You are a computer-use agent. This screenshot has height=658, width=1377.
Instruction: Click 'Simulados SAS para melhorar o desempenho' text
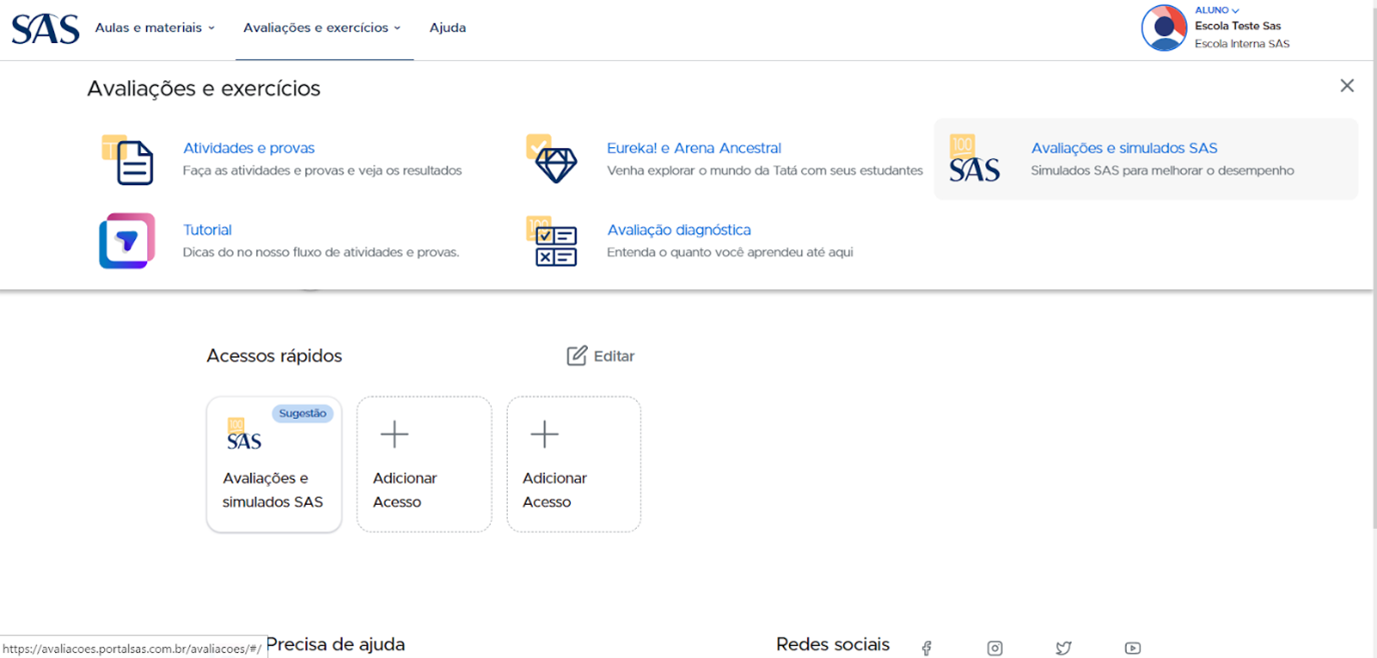click(x=1163, y=171)
